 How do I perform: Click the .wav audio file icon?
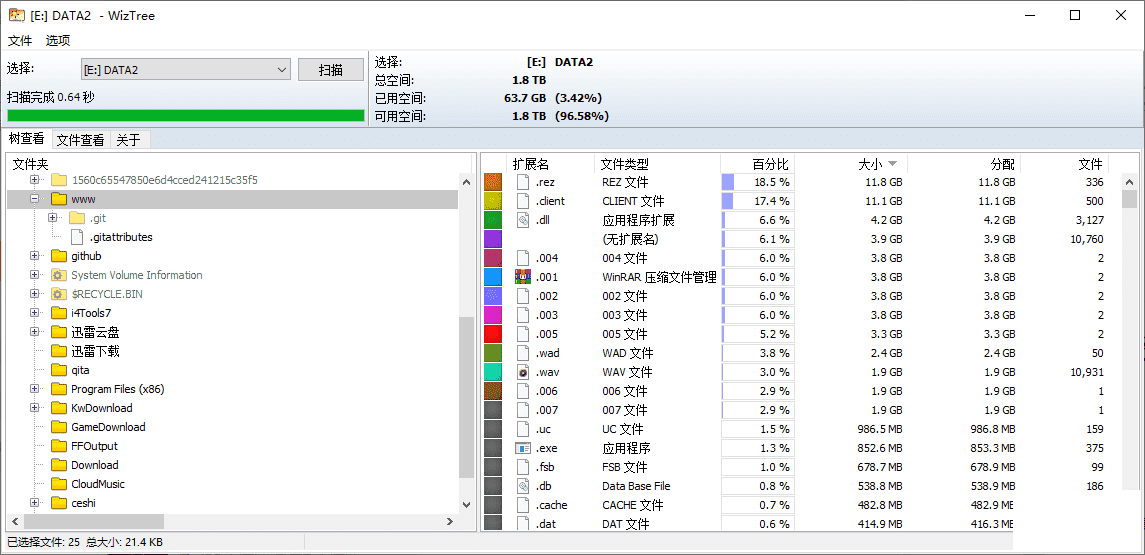[523, 372]
